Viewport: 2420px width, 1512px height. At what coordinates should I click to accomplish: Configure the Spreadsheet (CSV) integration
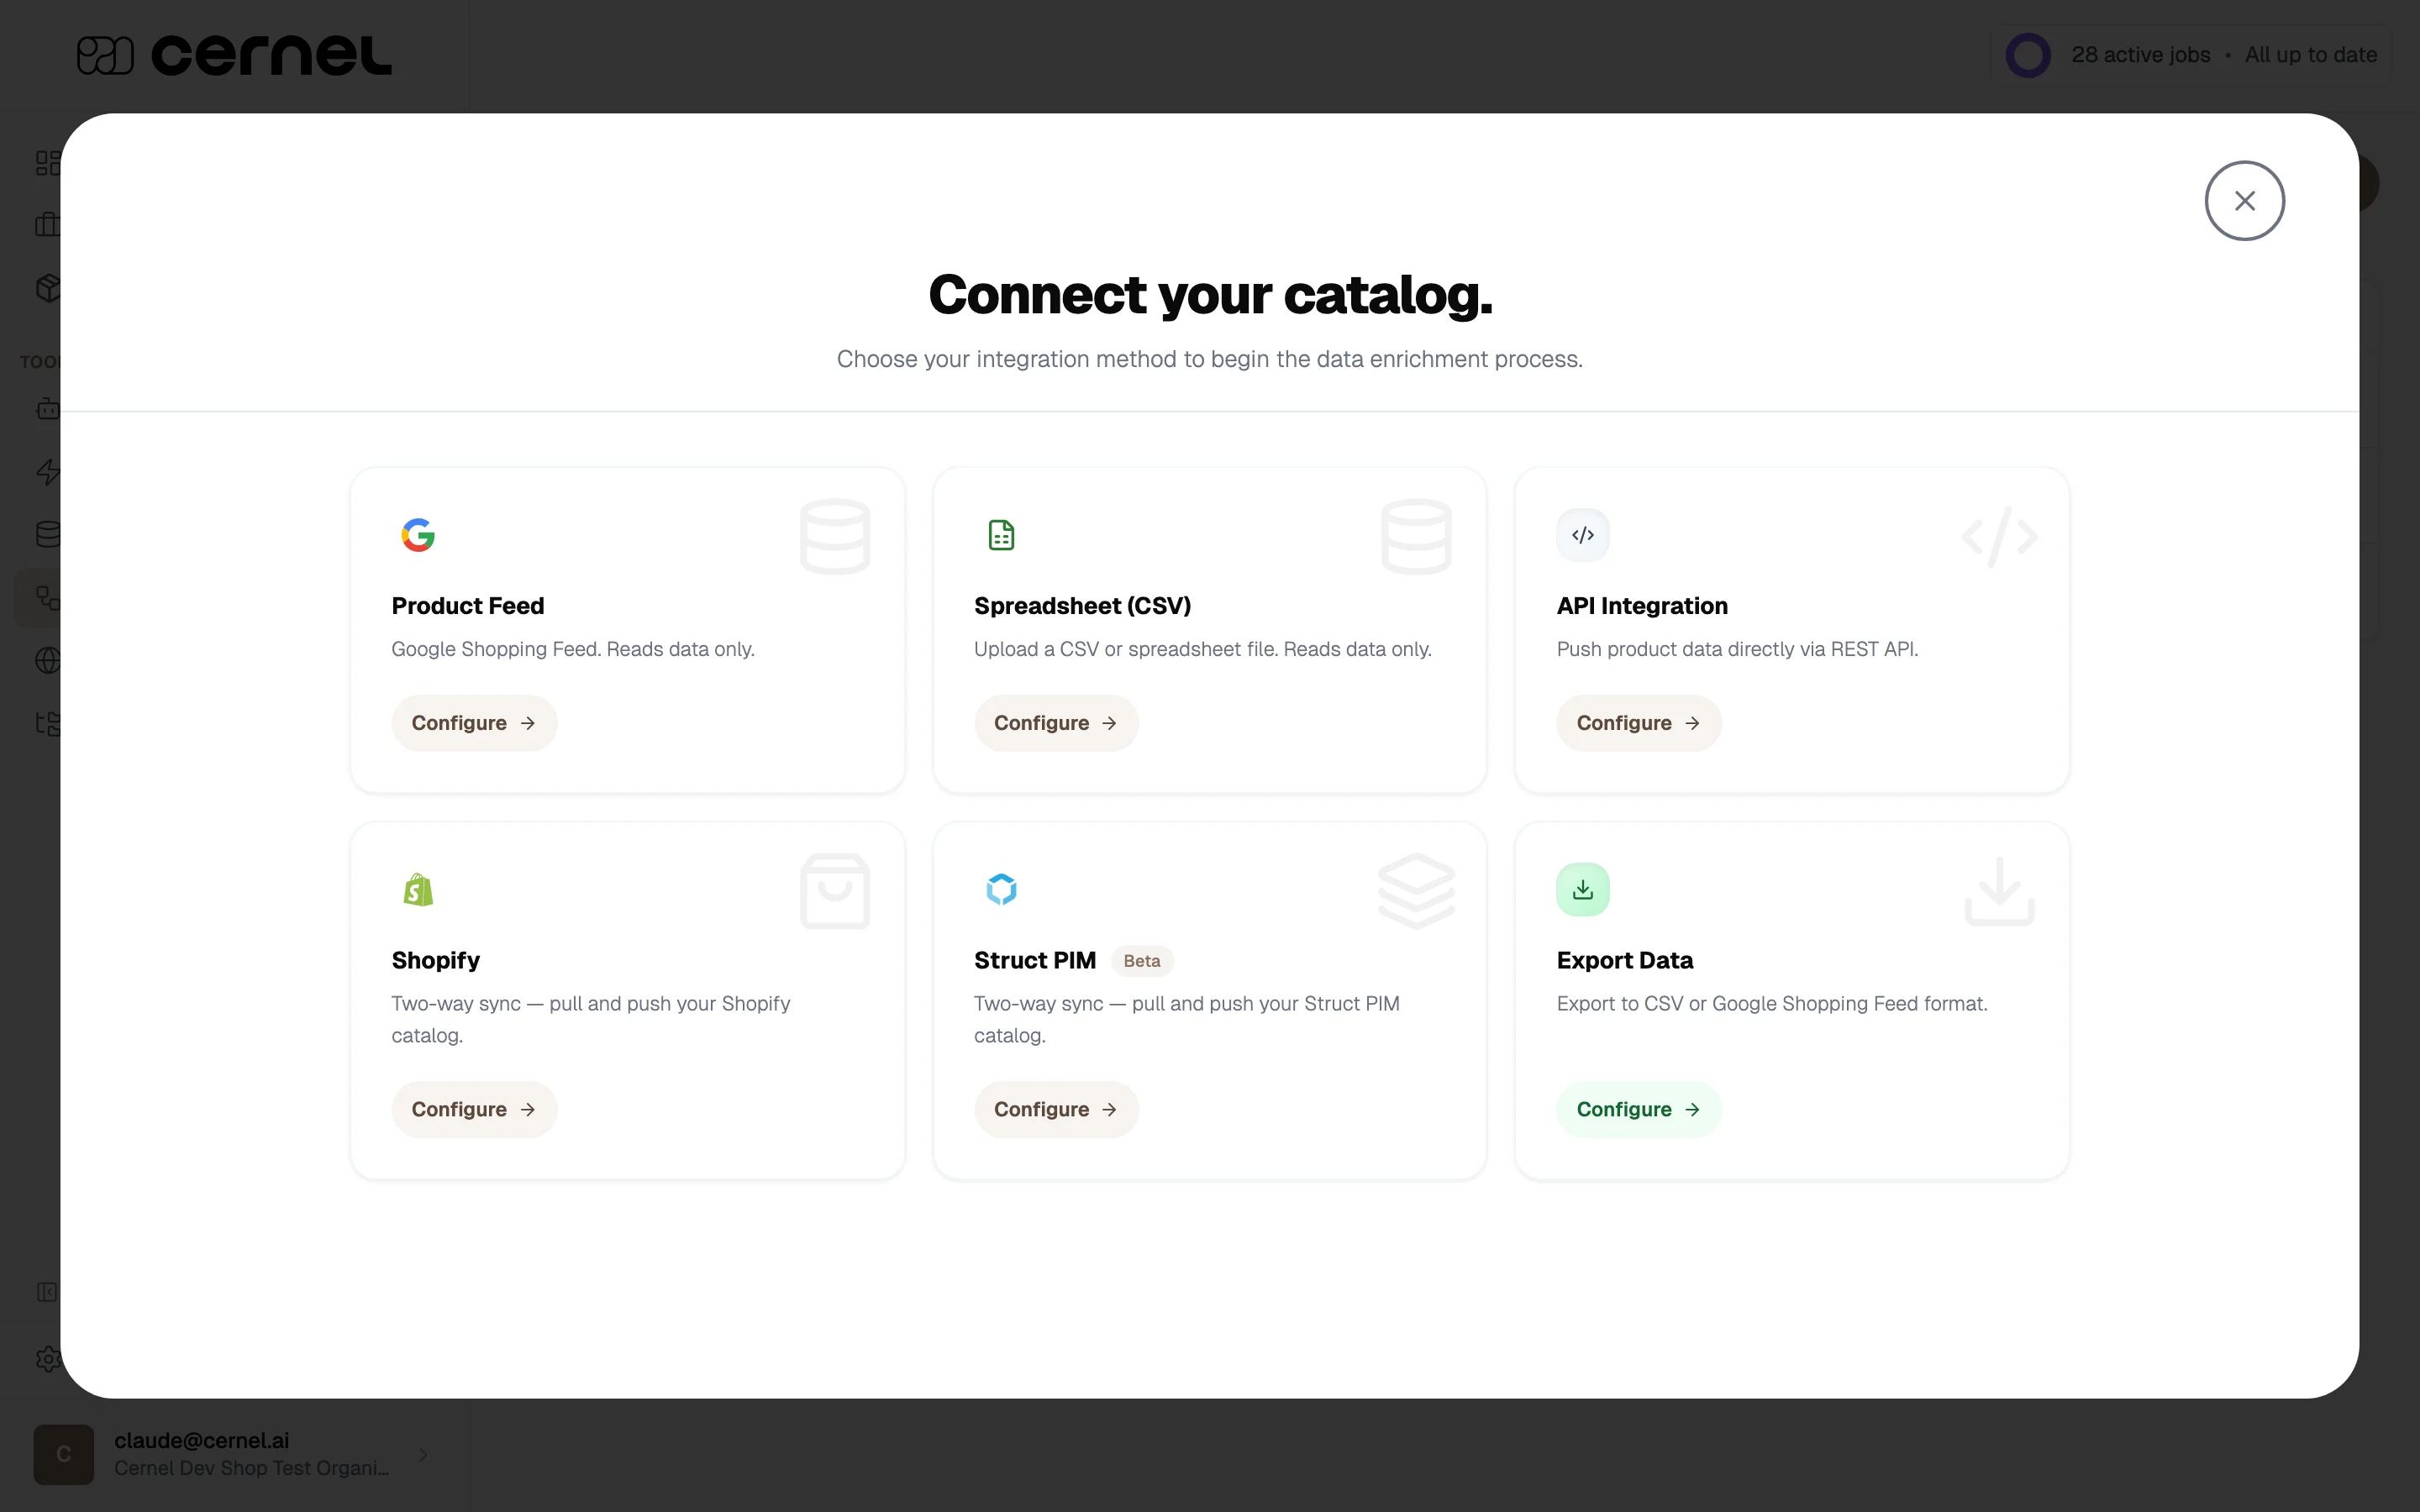[1056, 723]
